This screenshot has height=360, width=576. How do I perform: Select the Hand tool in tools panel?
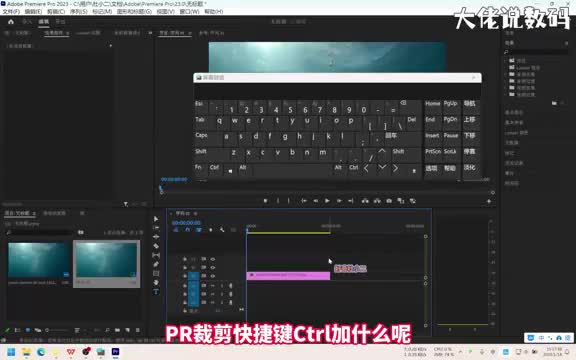point(156,282)
